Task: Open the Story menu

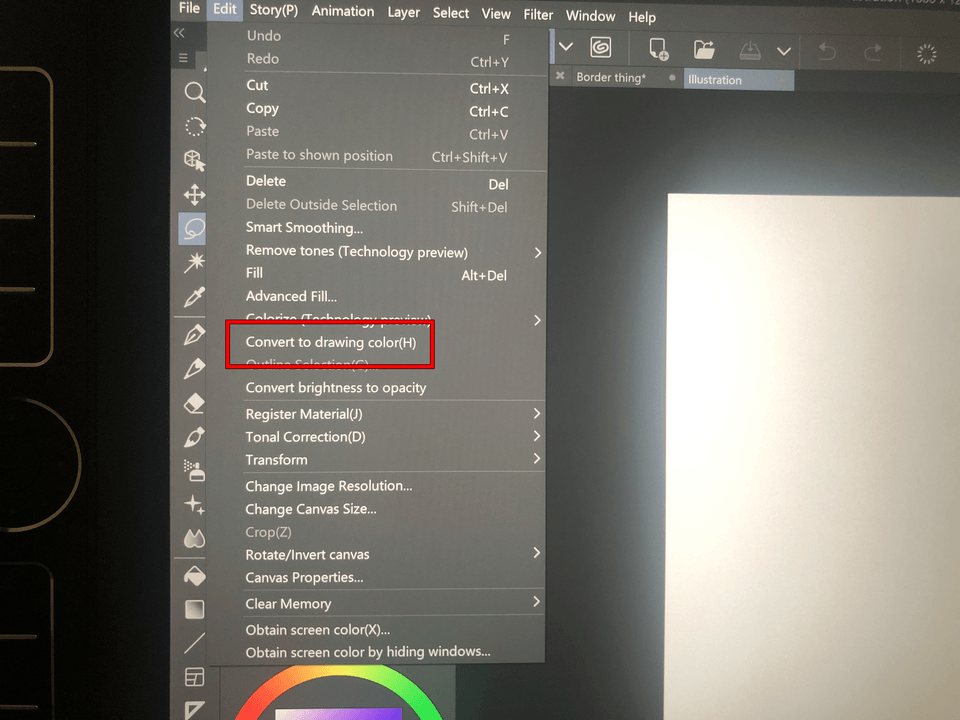Action: pos(273,10)
